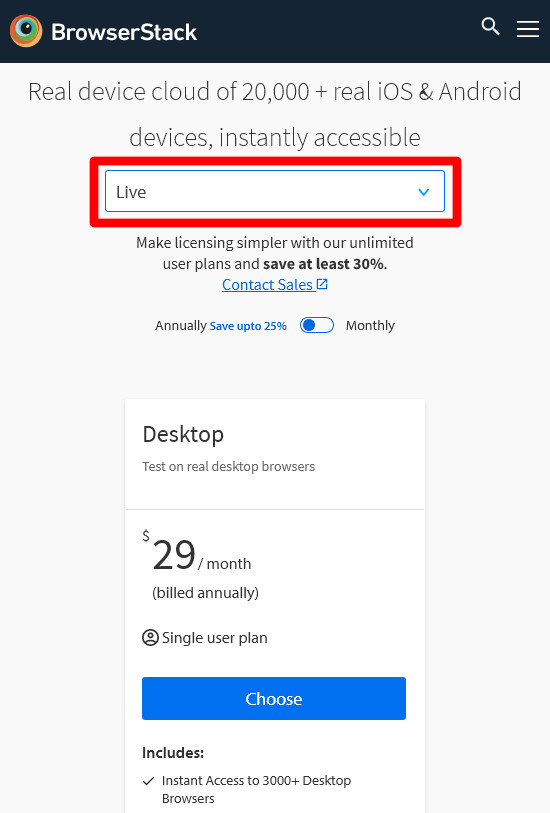Click the checkmark icon next to Instant Access
The height and width of the screenshot is (813, 550).
[x=148, y=781]
